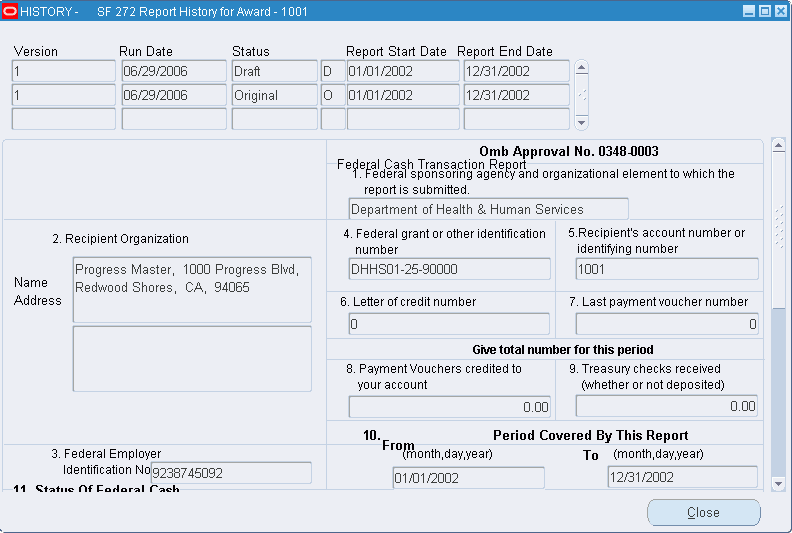The width and height of the screenshot is (792, 533).
Task: Click the Federal Cash Transaction Report title
Action: (x=432, y=164)
